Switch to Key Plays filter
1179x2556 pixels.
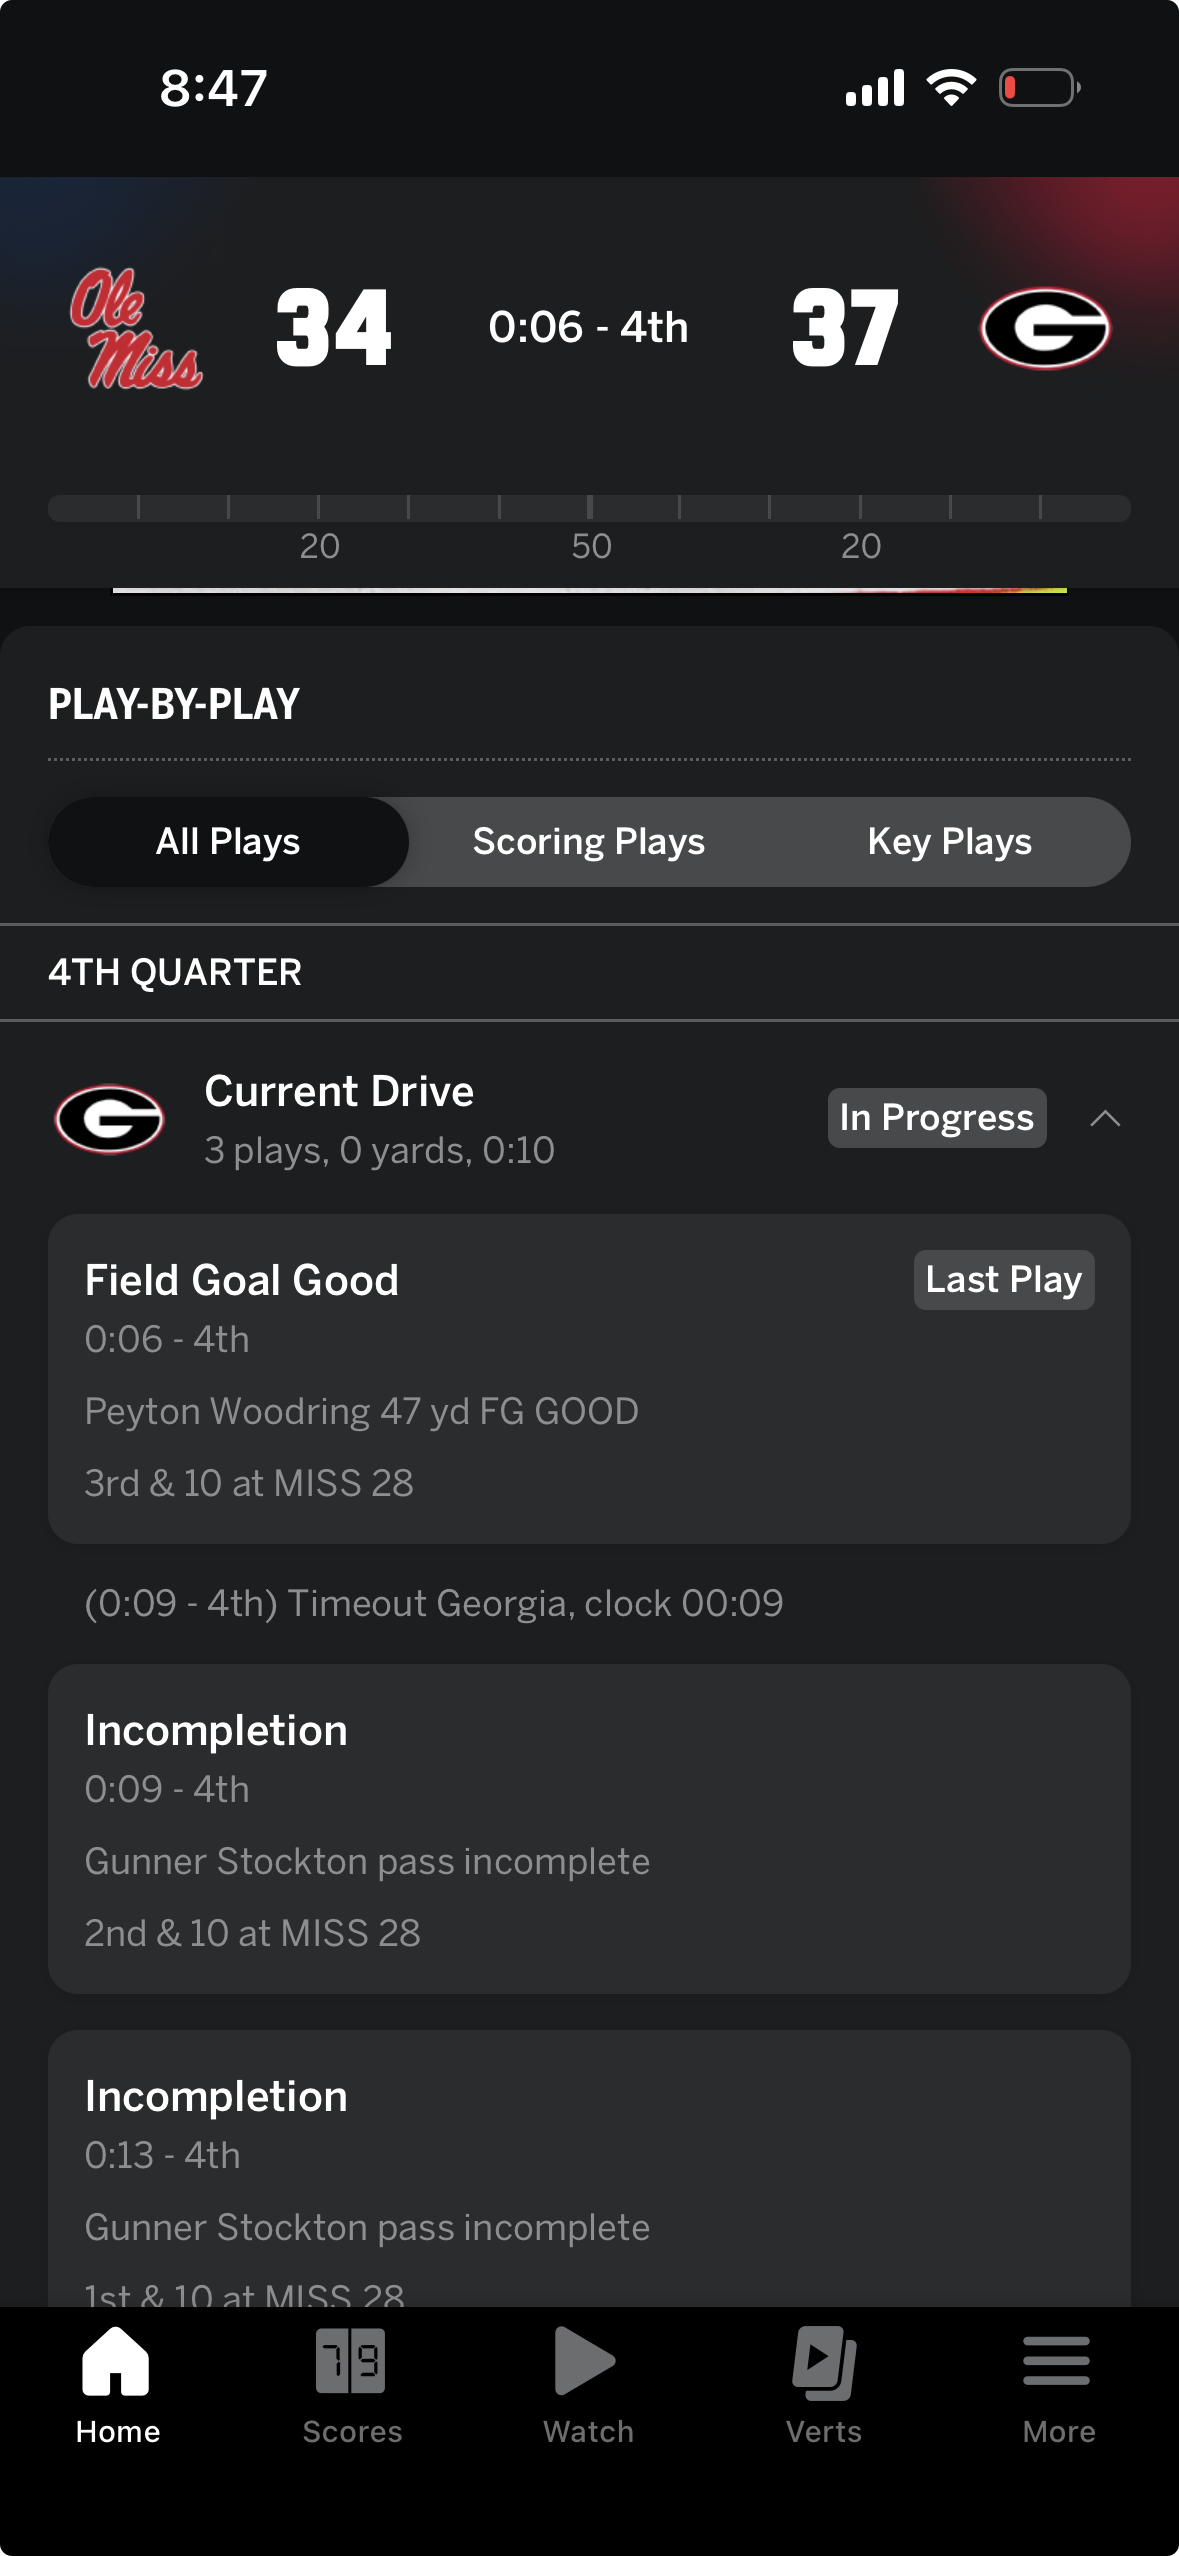tap(949, 842)
